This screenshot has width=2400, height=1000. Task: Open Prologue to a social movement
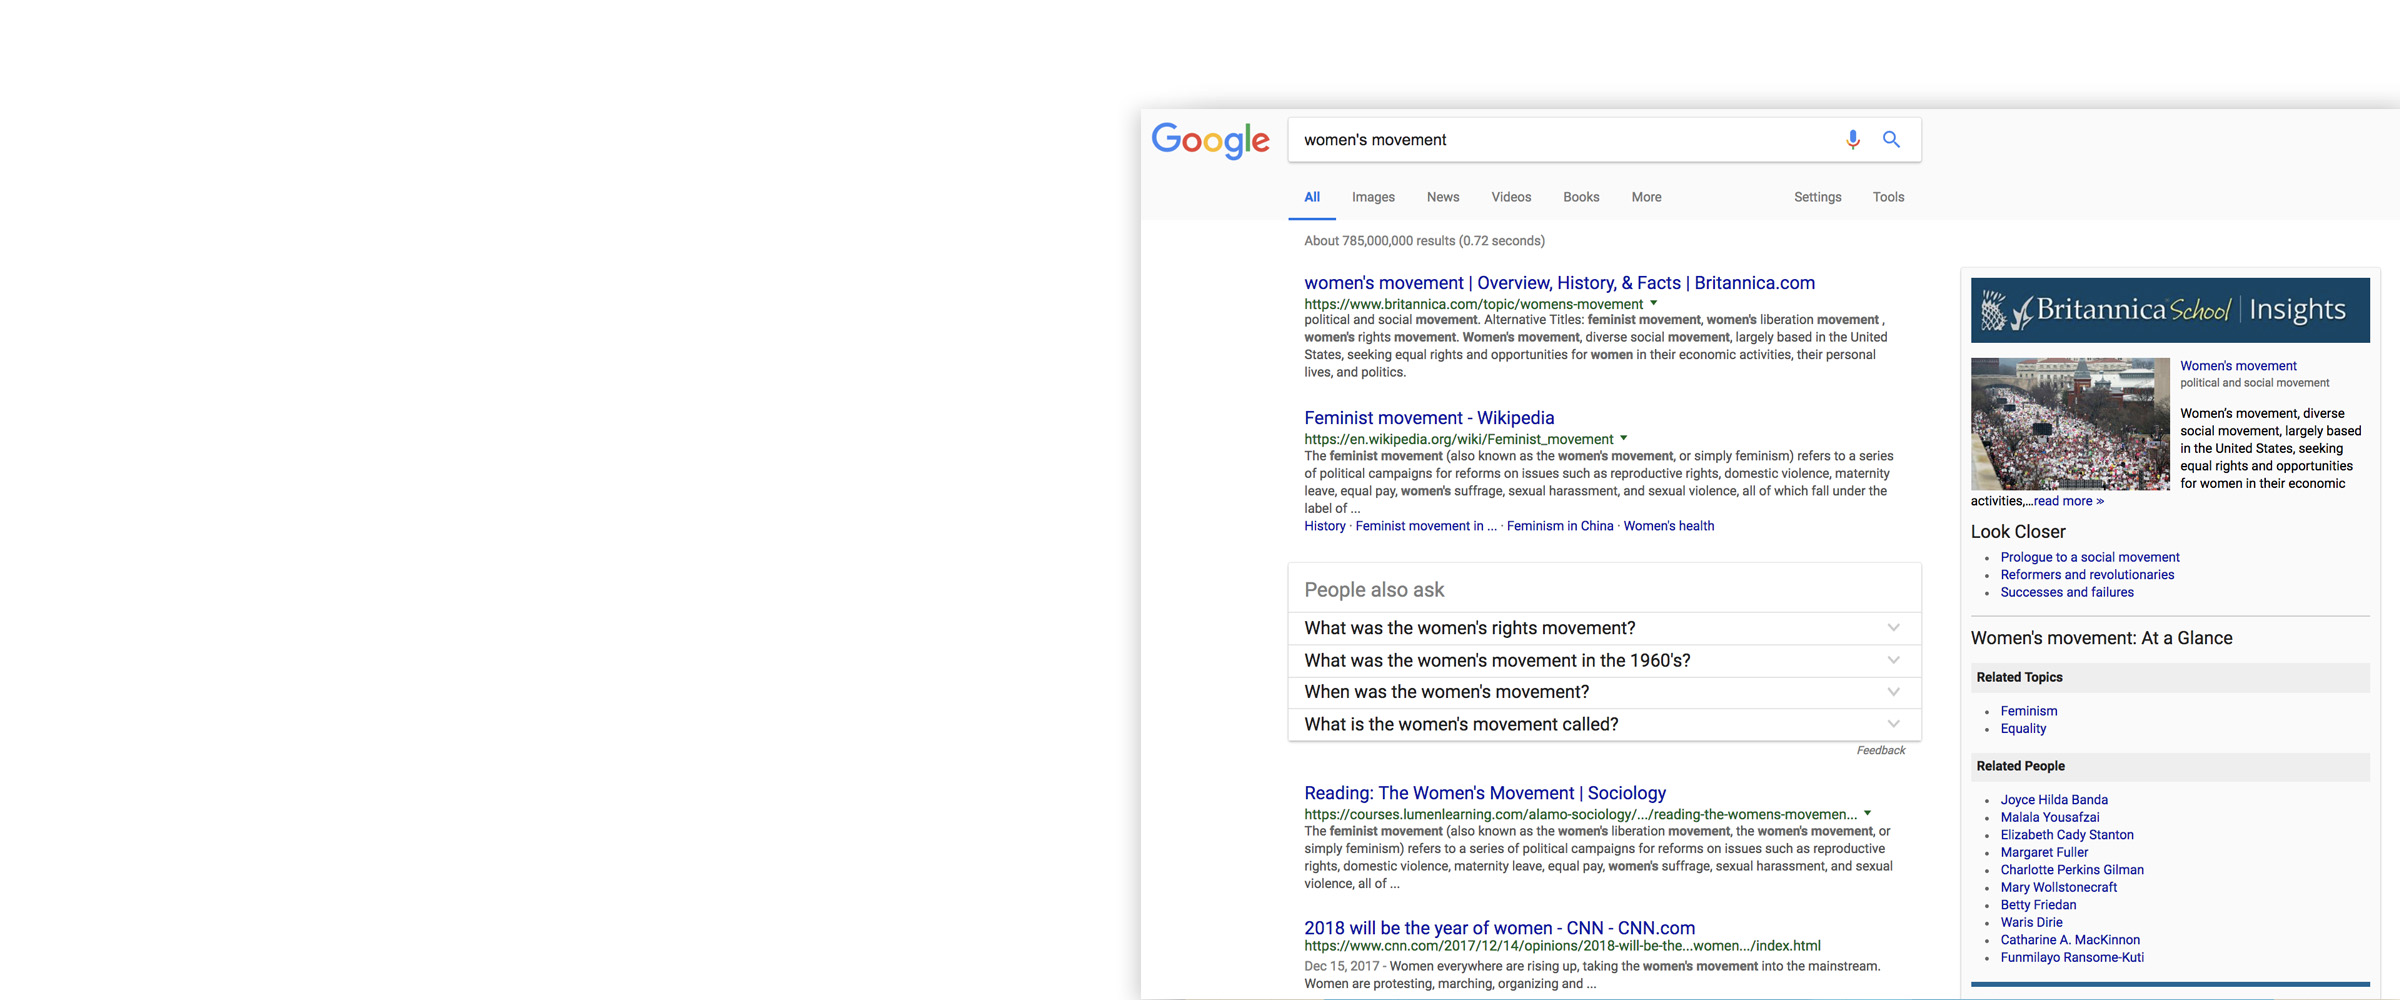(2090, 557)
